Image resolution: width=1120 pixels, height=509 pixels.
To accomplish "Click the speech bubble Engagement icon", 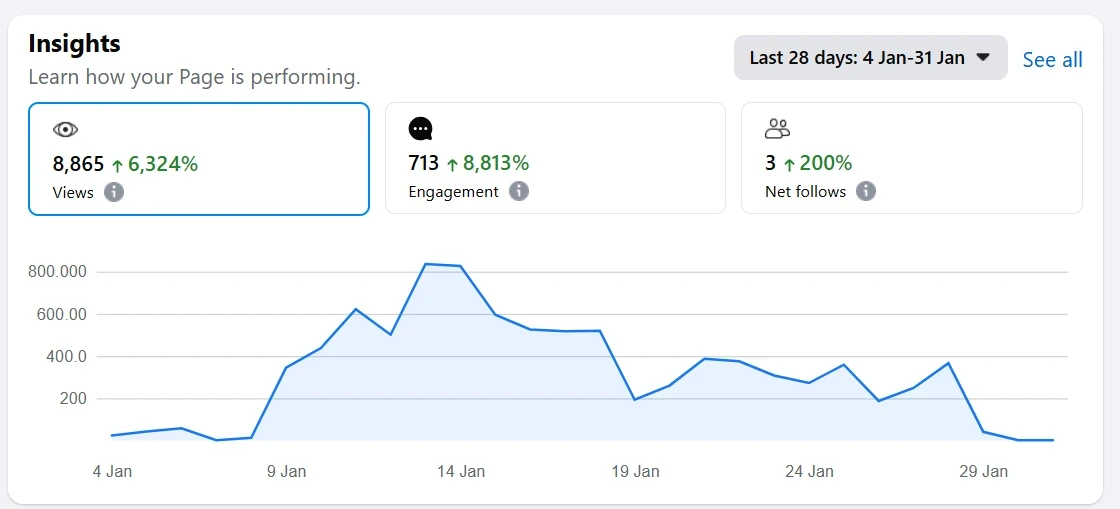I will [x=421, y=129].
